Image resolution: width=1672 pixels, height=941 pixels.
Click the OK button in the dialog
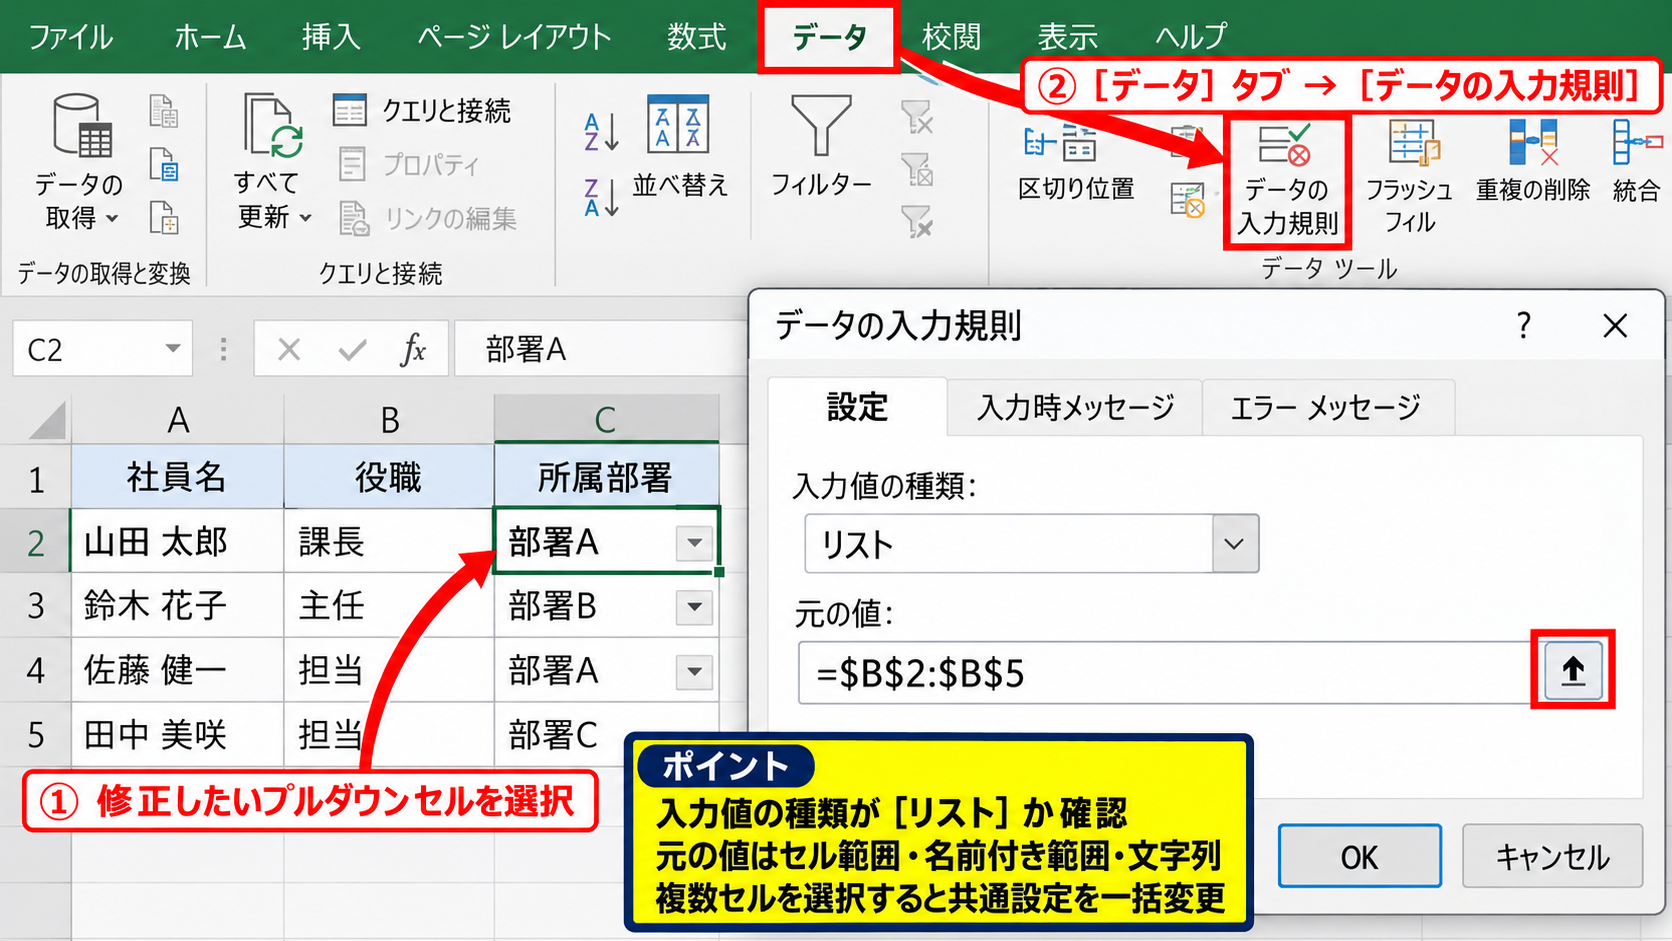[1360, 856]
